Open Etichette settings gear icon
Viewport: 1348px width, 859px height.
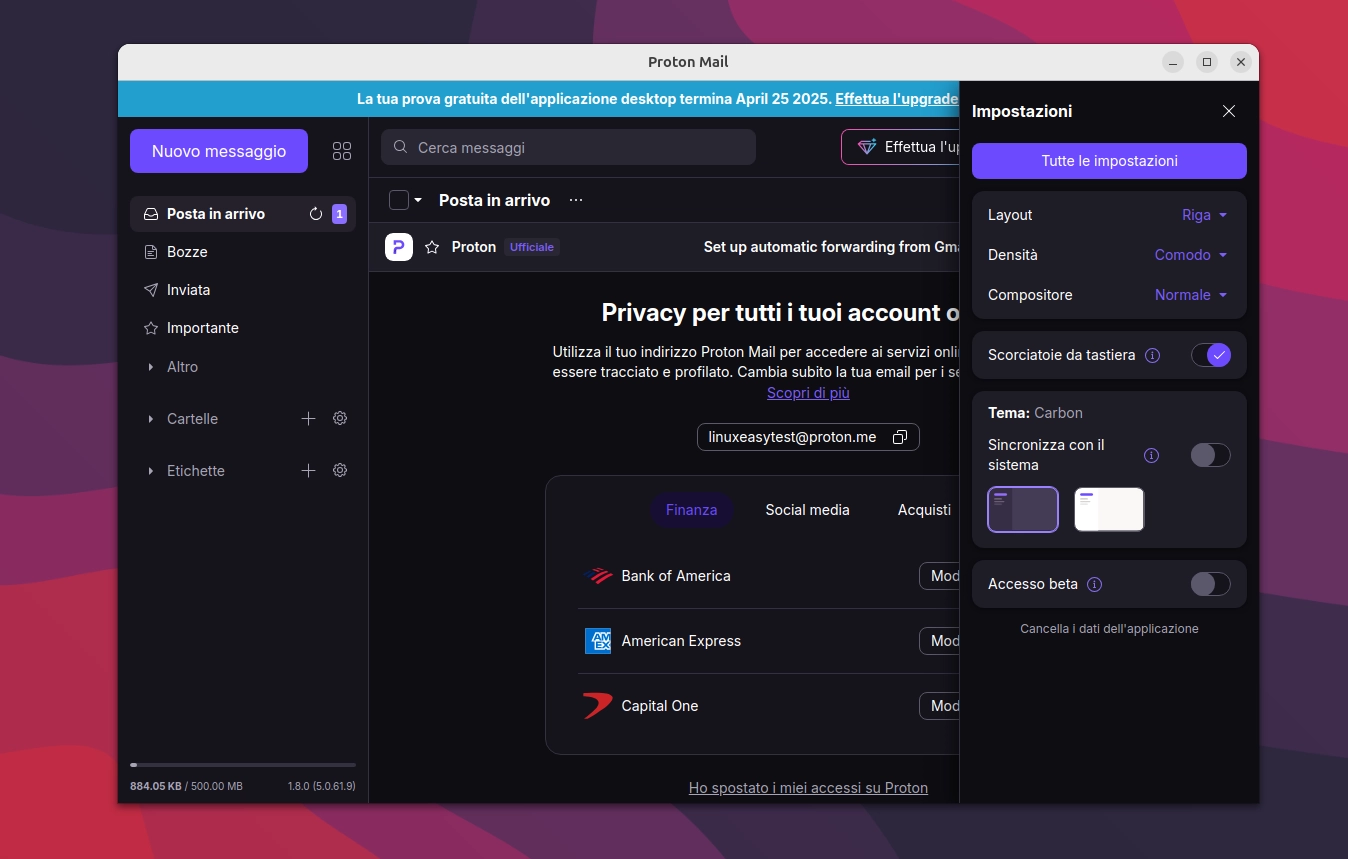coord(340,470)
